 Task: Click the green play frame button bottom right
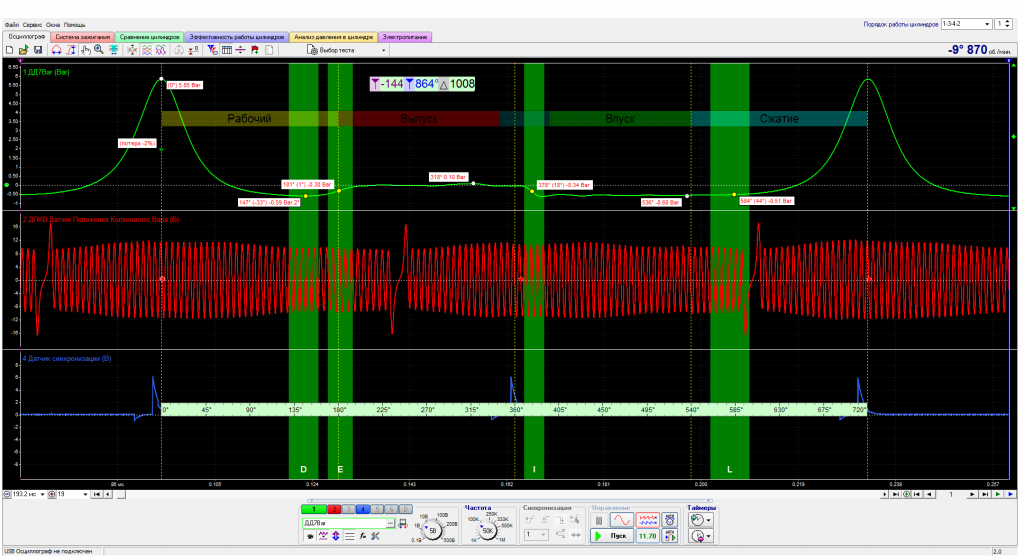pyautogui.click(x=997, y=494)
